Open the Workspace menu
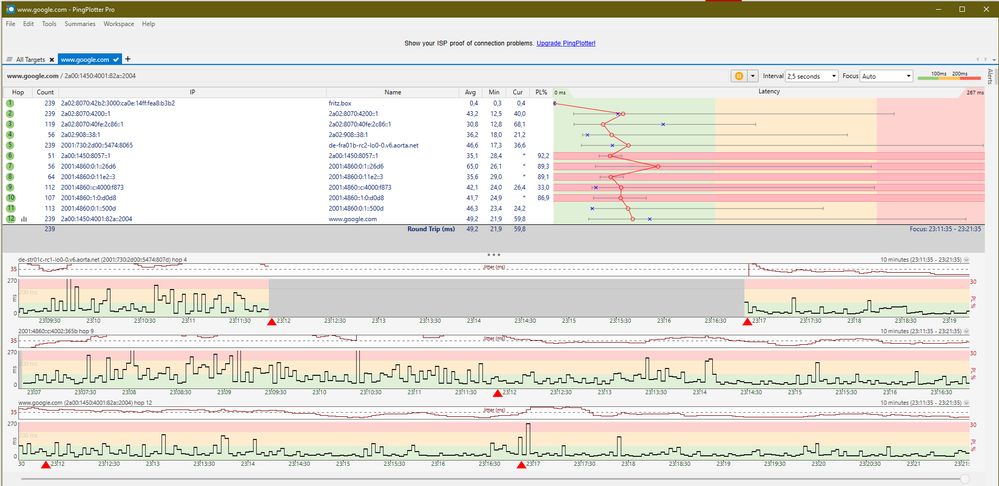 pos(119,23)
